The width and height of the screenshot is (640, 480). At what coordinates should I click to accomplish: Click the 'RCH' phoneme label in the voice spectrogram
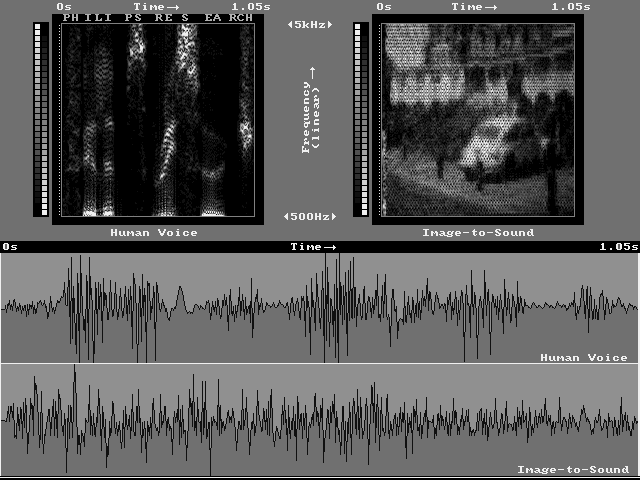pos(240,18)
